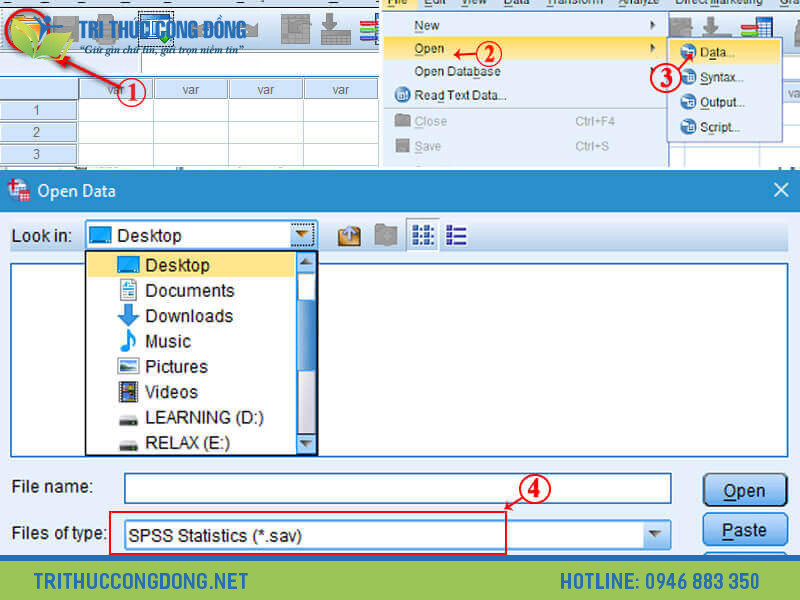Select Documents in Look in list
Viewport: 800px width, 600px height.
[x=191, y=291]
